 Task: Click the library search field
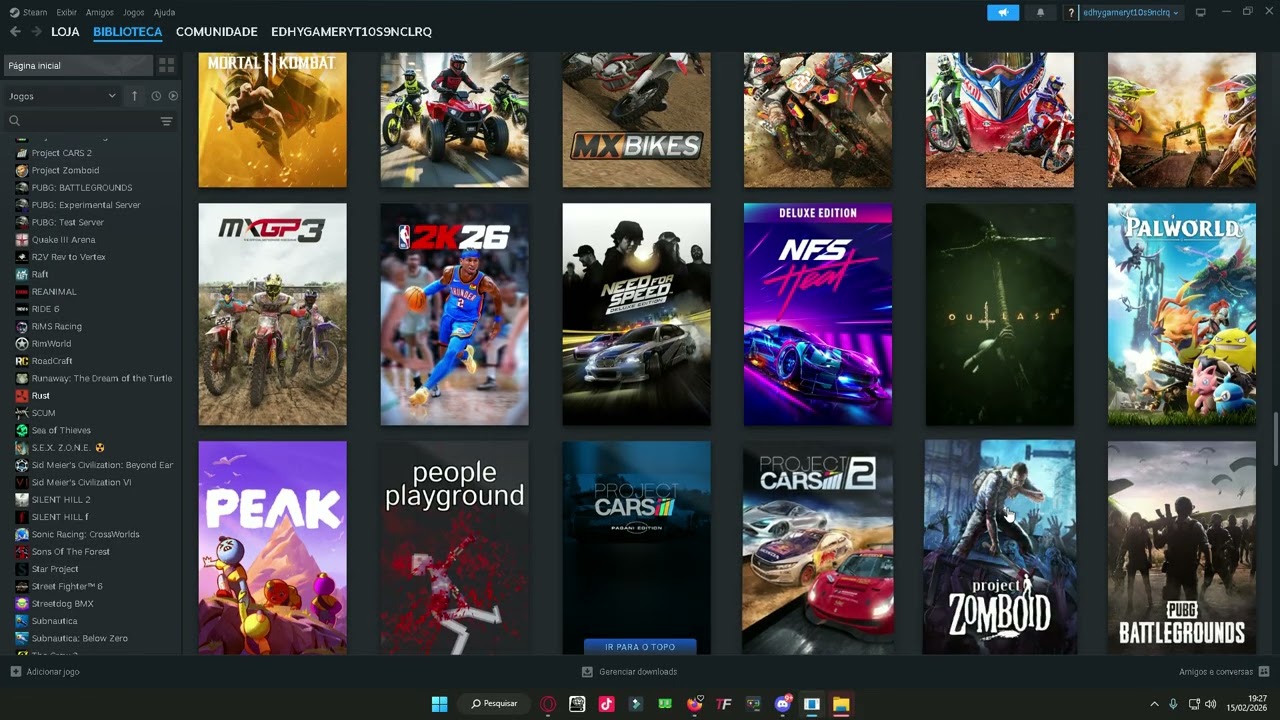tap(83, 121)
